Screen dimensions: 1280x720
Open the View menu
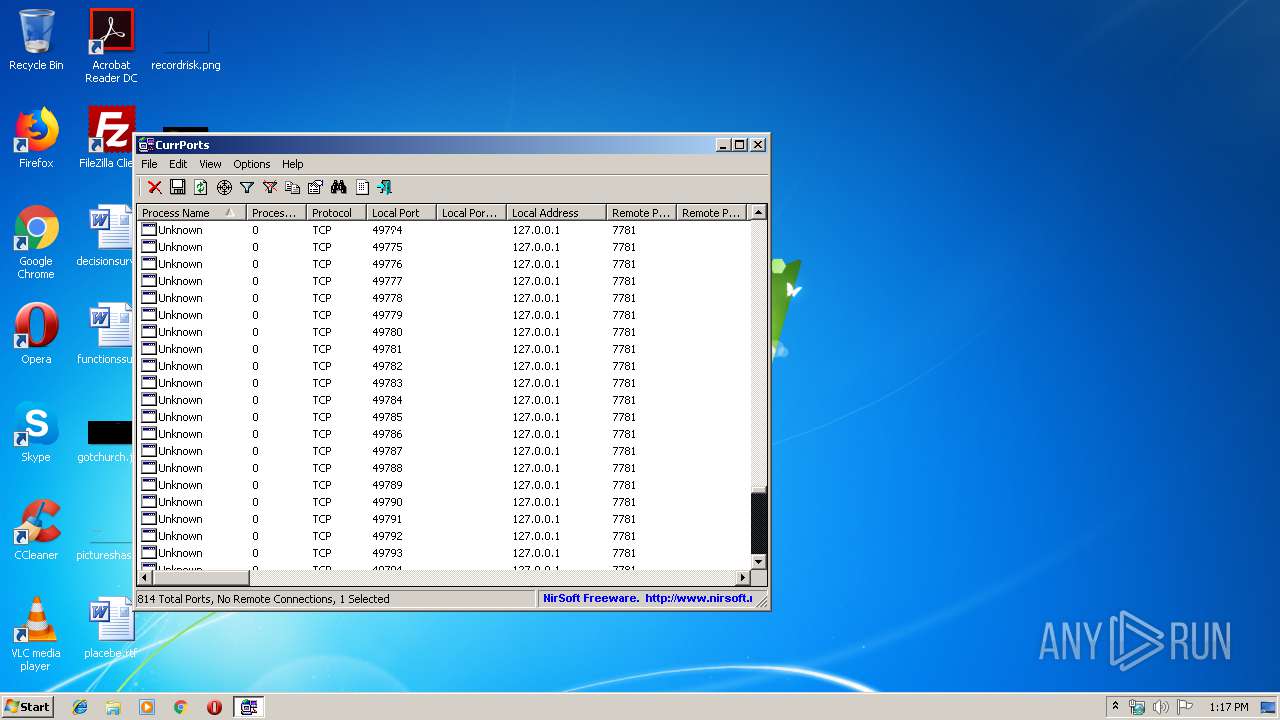click(x=210, y=164)
